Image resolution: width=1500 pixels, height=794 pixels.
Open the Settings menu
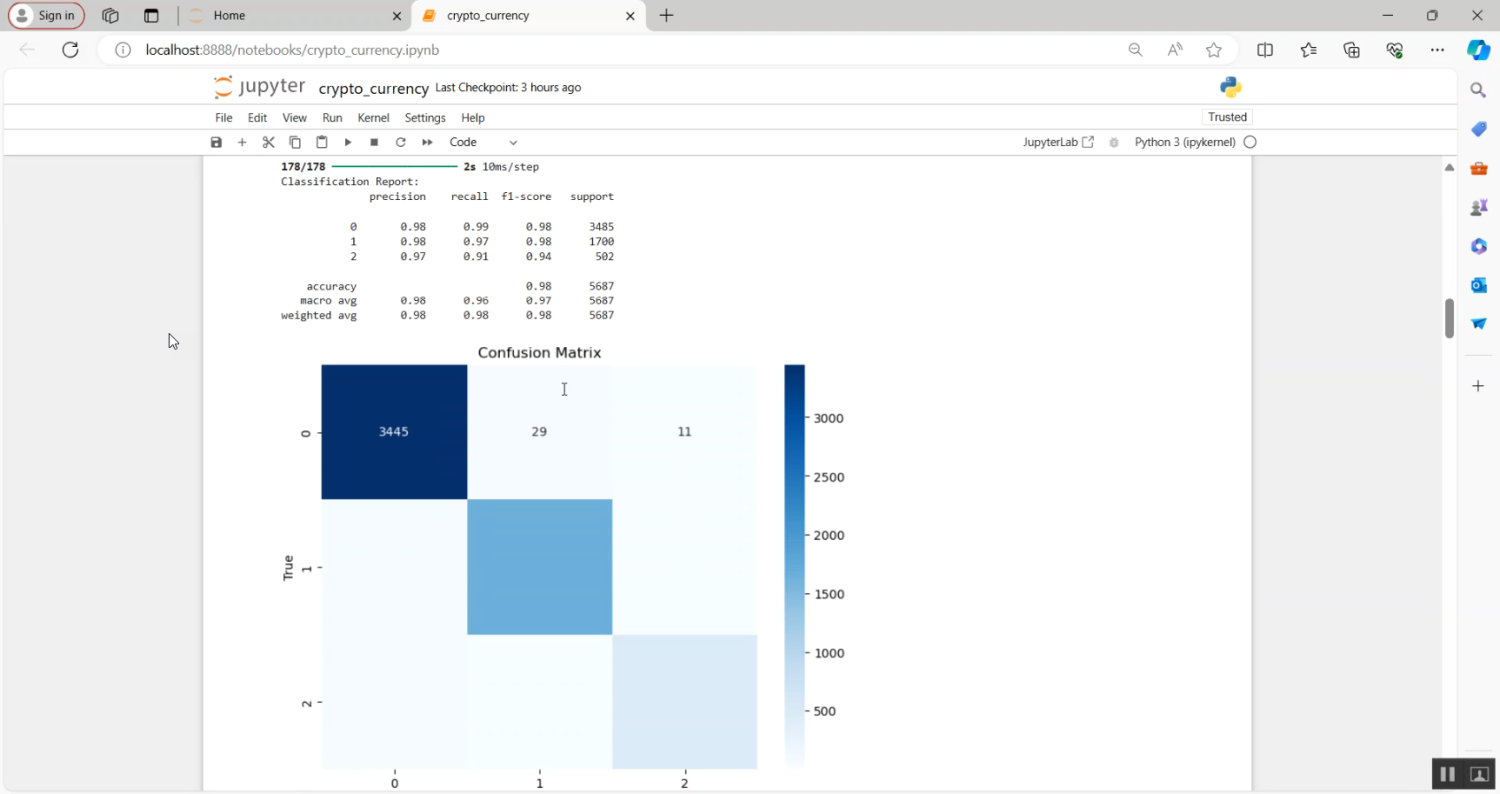click(425, 118)
